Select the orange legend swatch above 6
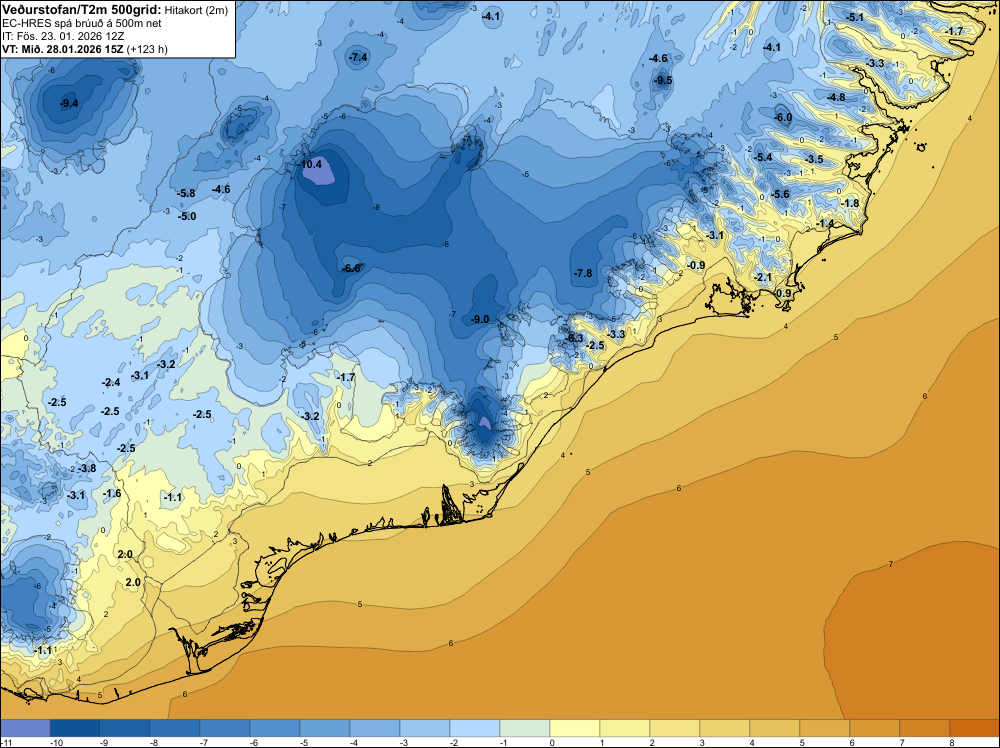Screen dimensions: 1000x748 coord(875,728)
